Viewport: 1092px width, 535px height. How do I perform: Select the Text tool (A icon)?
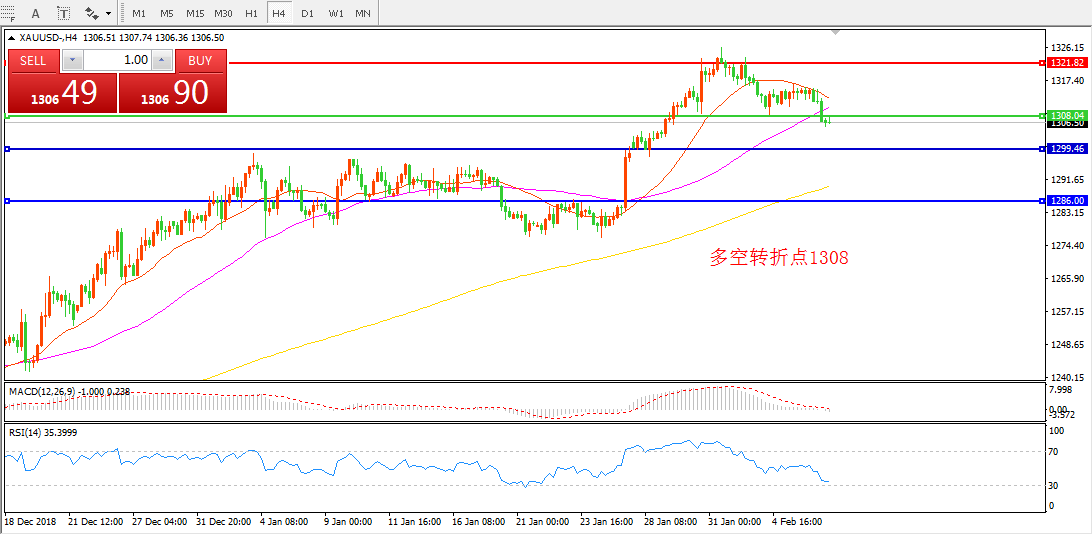36,13
